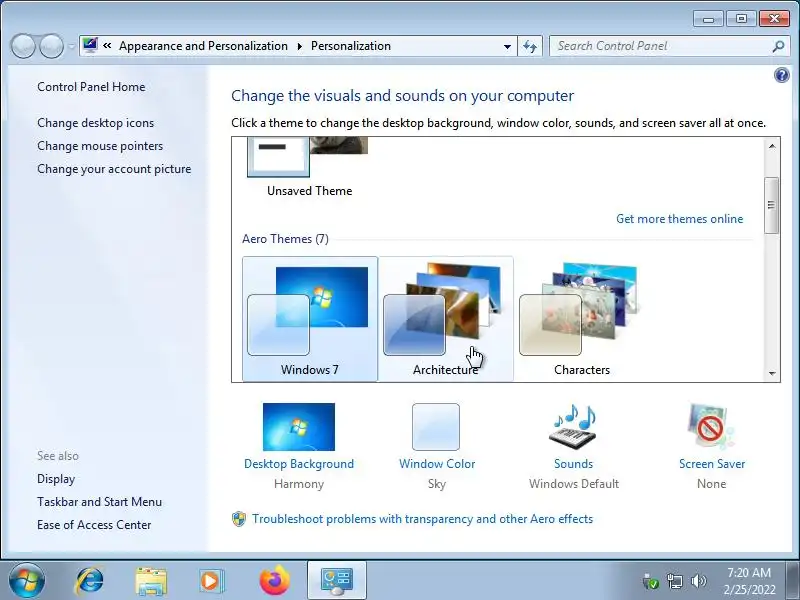Open Ease of Access Center link
This screenshot has width=800, height=600.
94,525
